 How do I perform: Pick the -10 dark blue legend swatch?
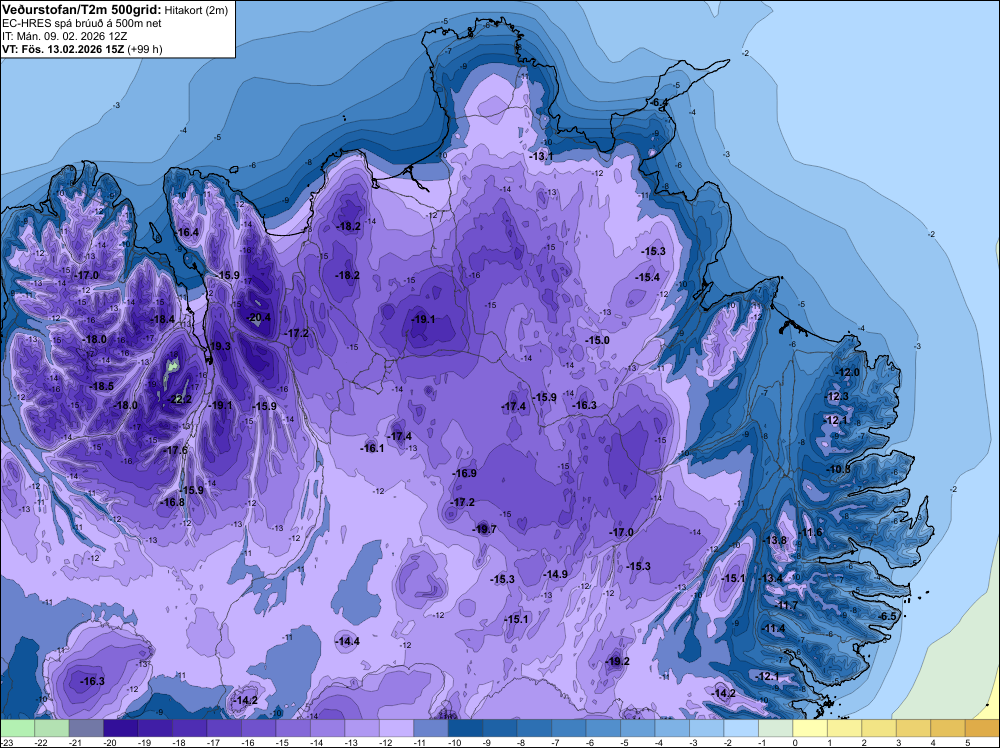[x=465, y=728]
